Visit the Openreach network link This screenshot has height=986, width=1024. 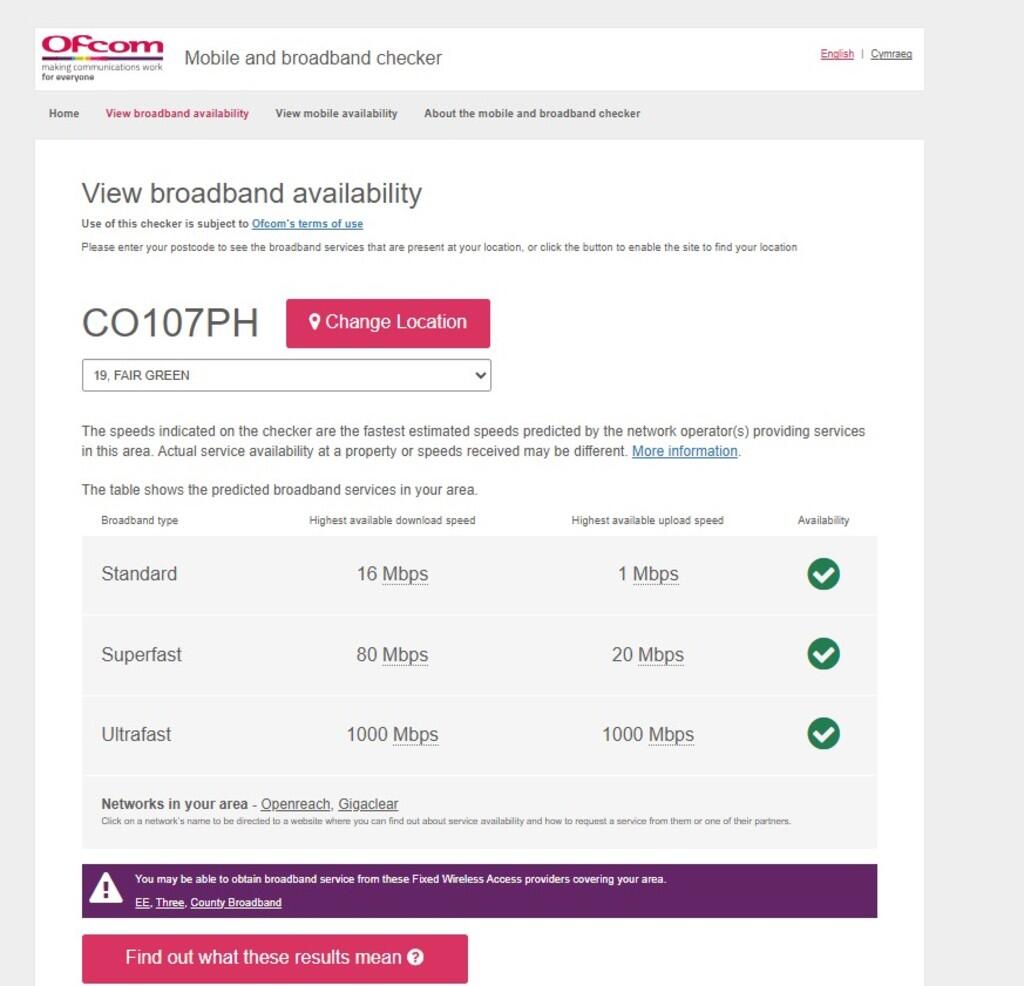295,804
